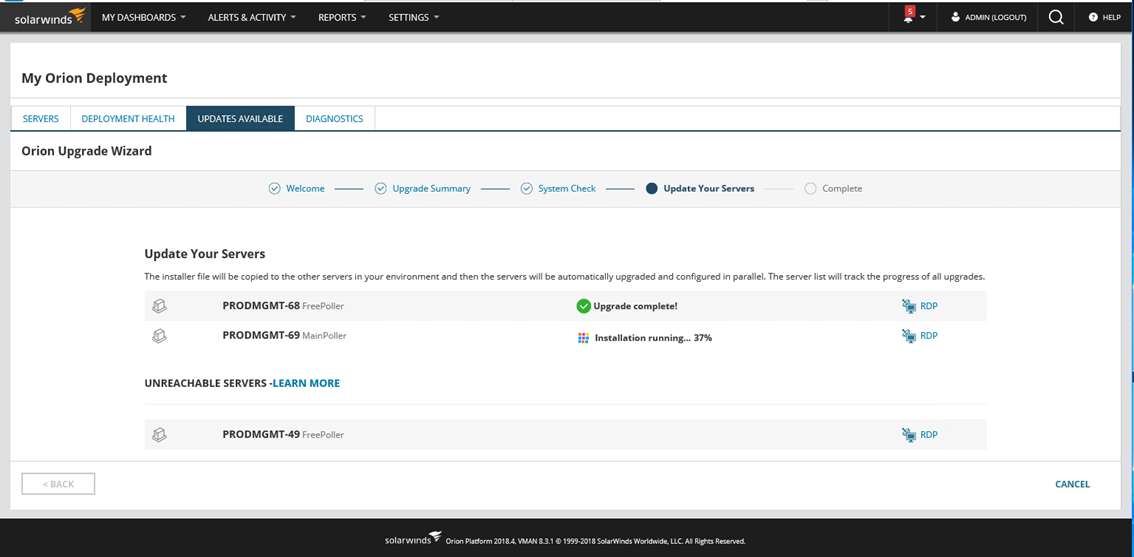This screenshot has height=557, width=1134.
Task: Click the 'UNREACHABLE SERVERS' label
Action: click(207, 383)
